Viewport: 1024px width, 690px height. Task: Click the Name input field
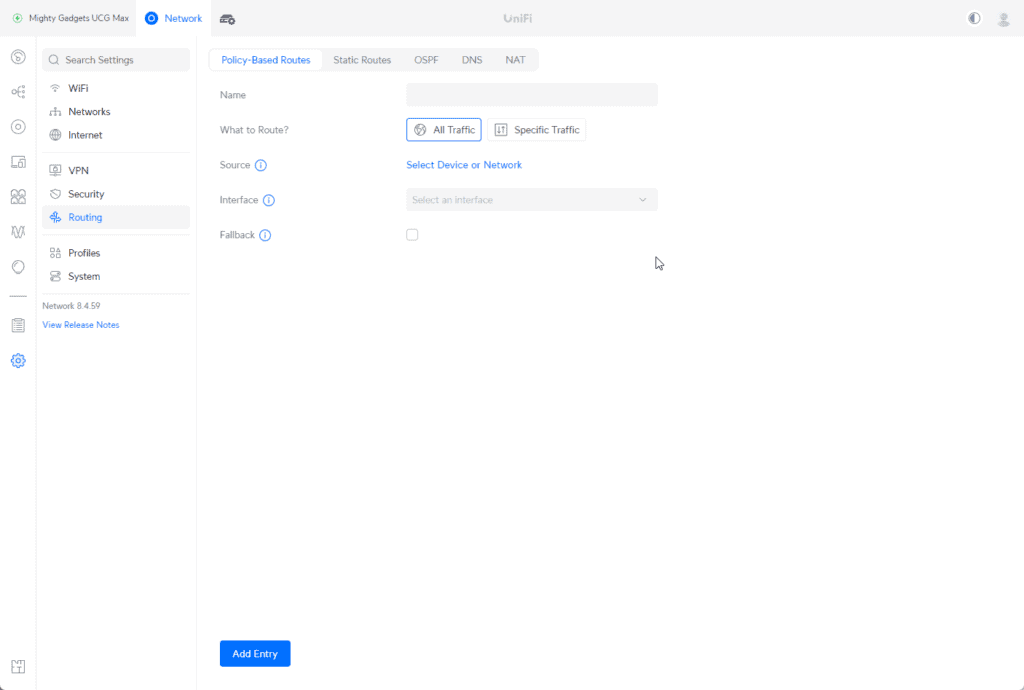[x=531, y=95]
